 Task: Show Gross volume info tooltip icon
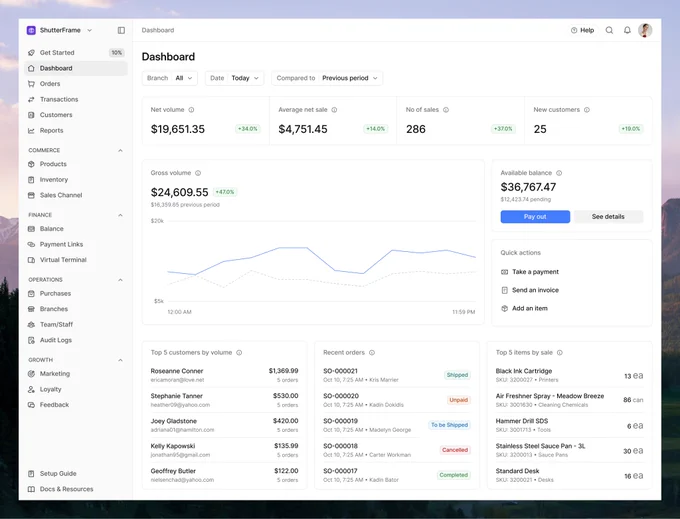tap(198, 173)
